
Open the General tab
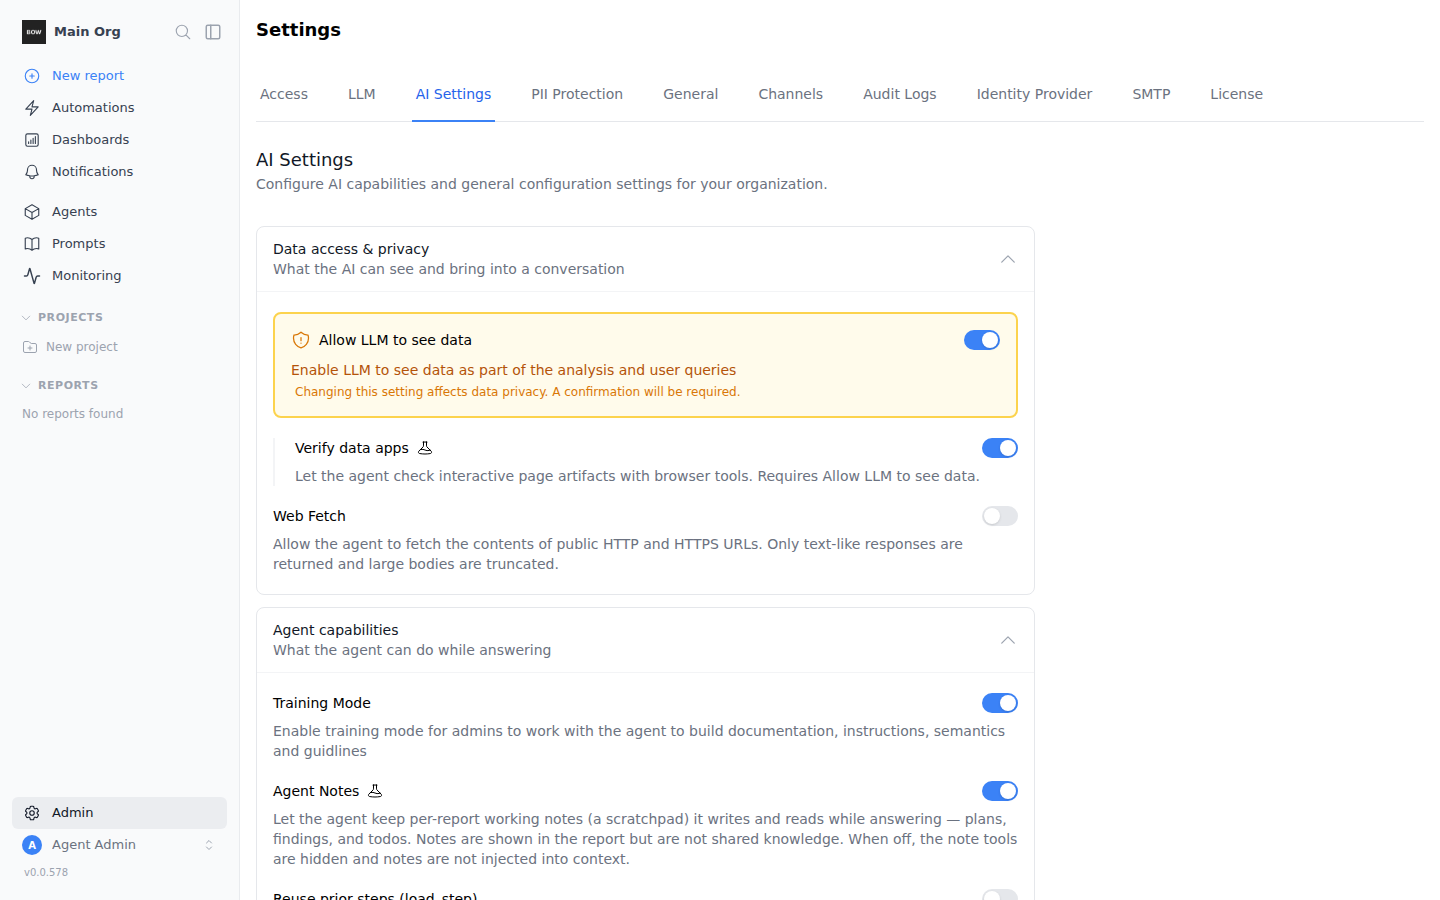691,94
